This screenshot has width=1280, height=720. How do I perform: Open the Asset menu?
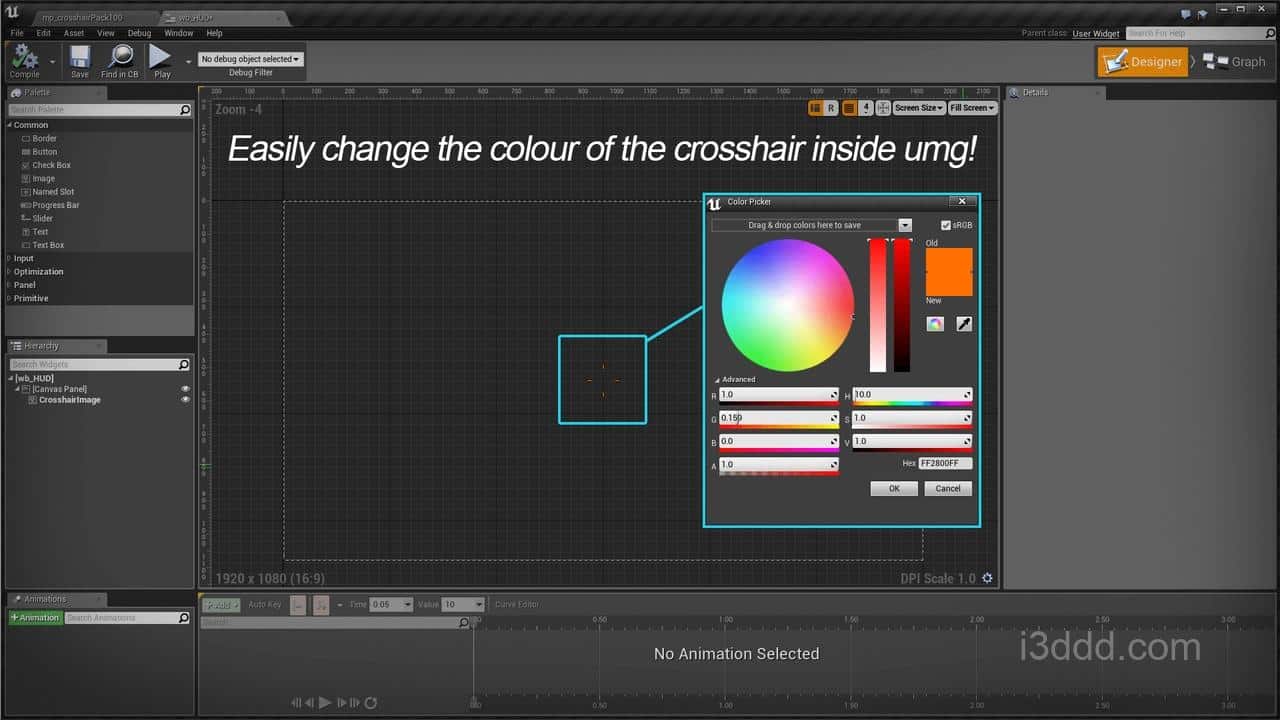click(x=74, y=33)
